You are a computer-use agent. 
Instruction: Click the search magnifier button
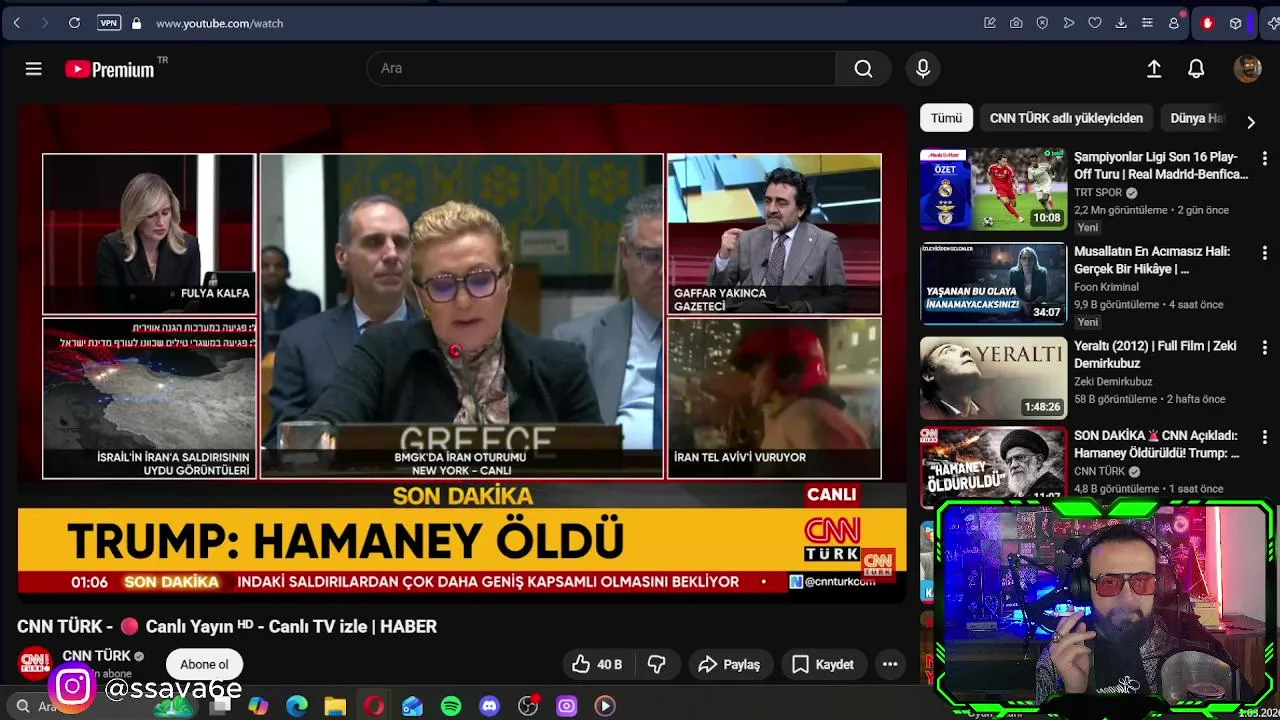click(x=863, y=68)
